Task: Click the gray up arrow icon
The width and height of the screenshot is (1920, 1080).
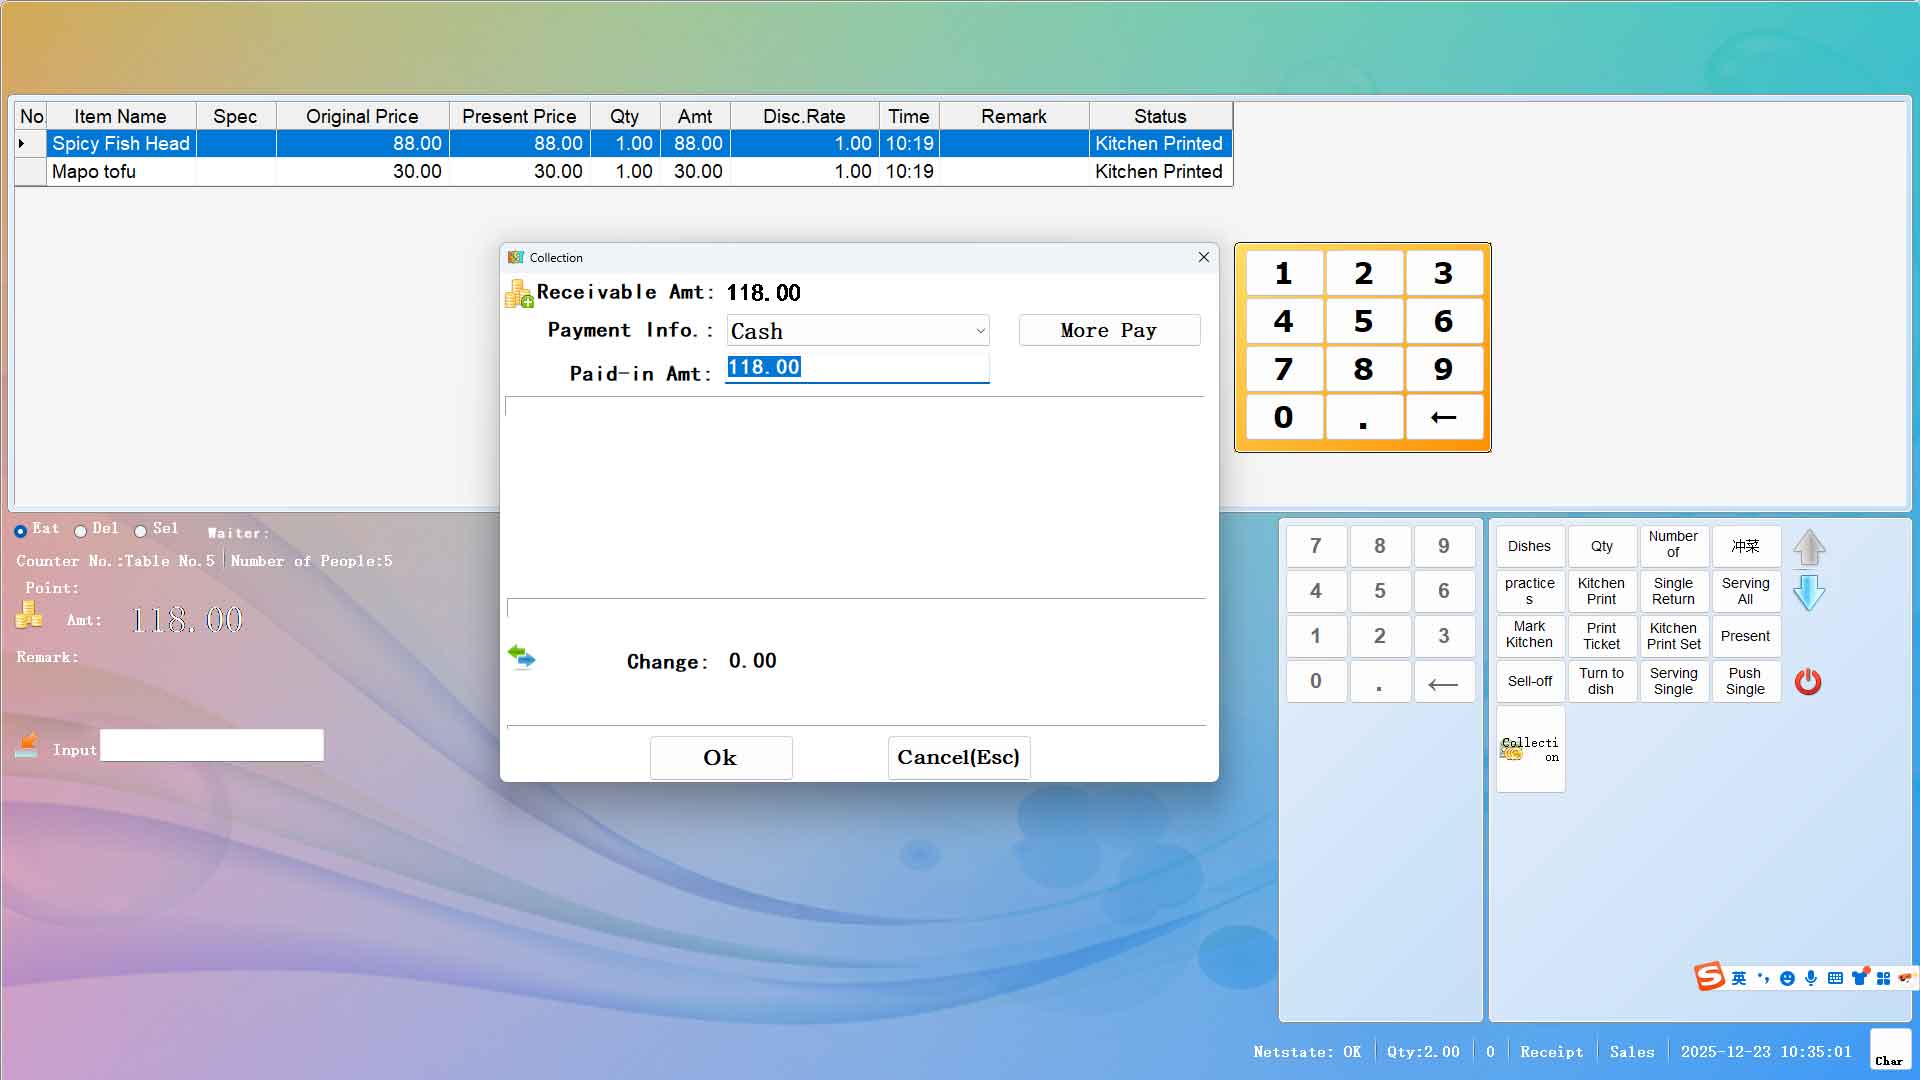Action: [x=1809, y=547]
